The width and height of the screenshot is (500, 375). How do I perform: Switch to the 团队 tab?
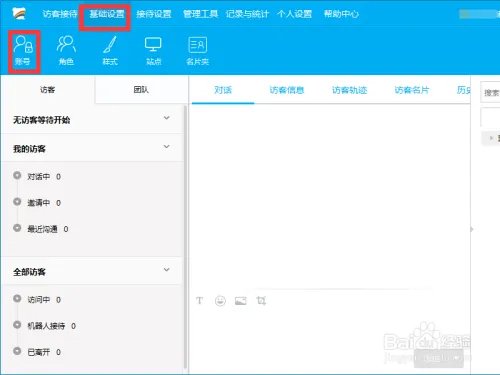click(x=141, y=90)
